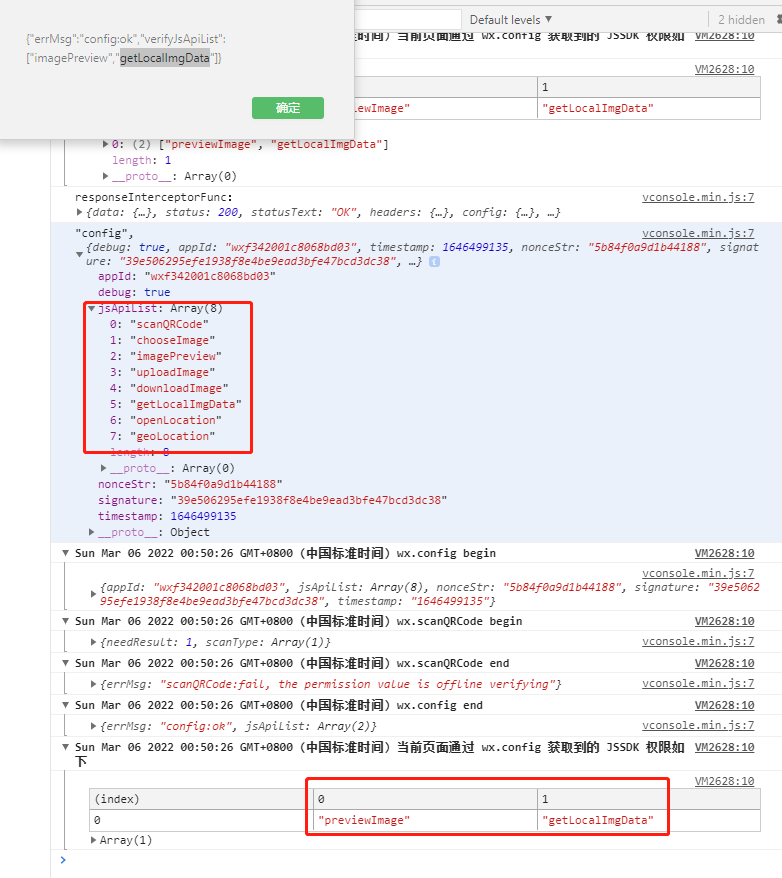
Task: Click the expanded timestamp: 1646499135 property line
Action: [167, 516]
